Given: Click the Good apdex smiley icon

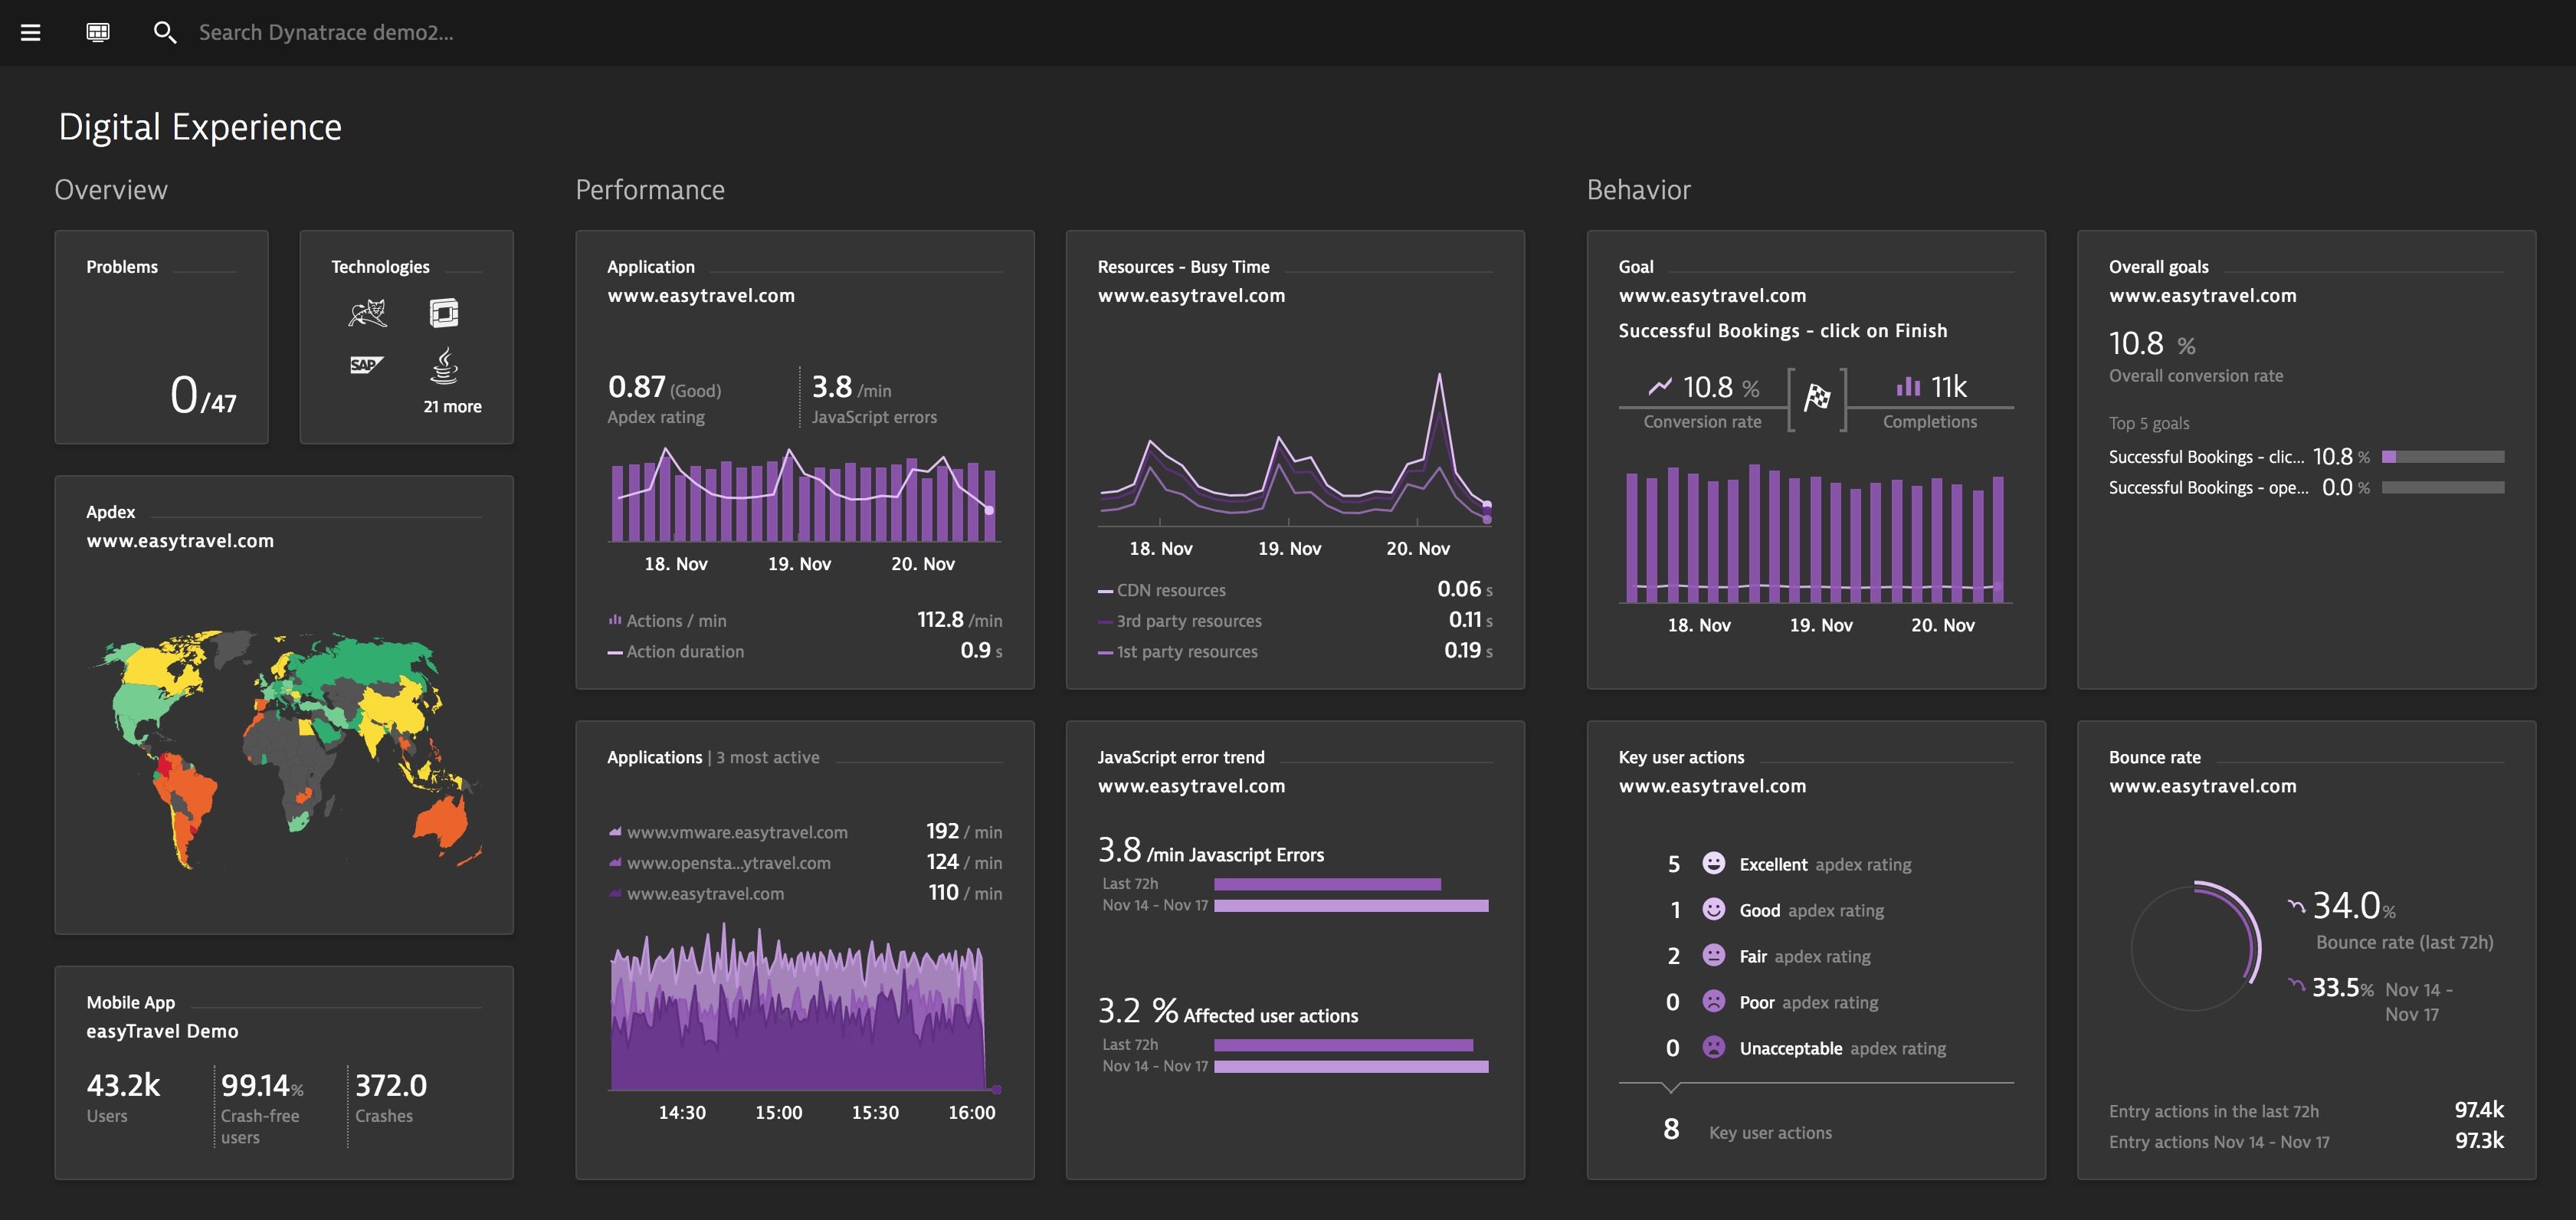Looking at the screenshot, I should pyautogui.click(x=1713, y=909).
